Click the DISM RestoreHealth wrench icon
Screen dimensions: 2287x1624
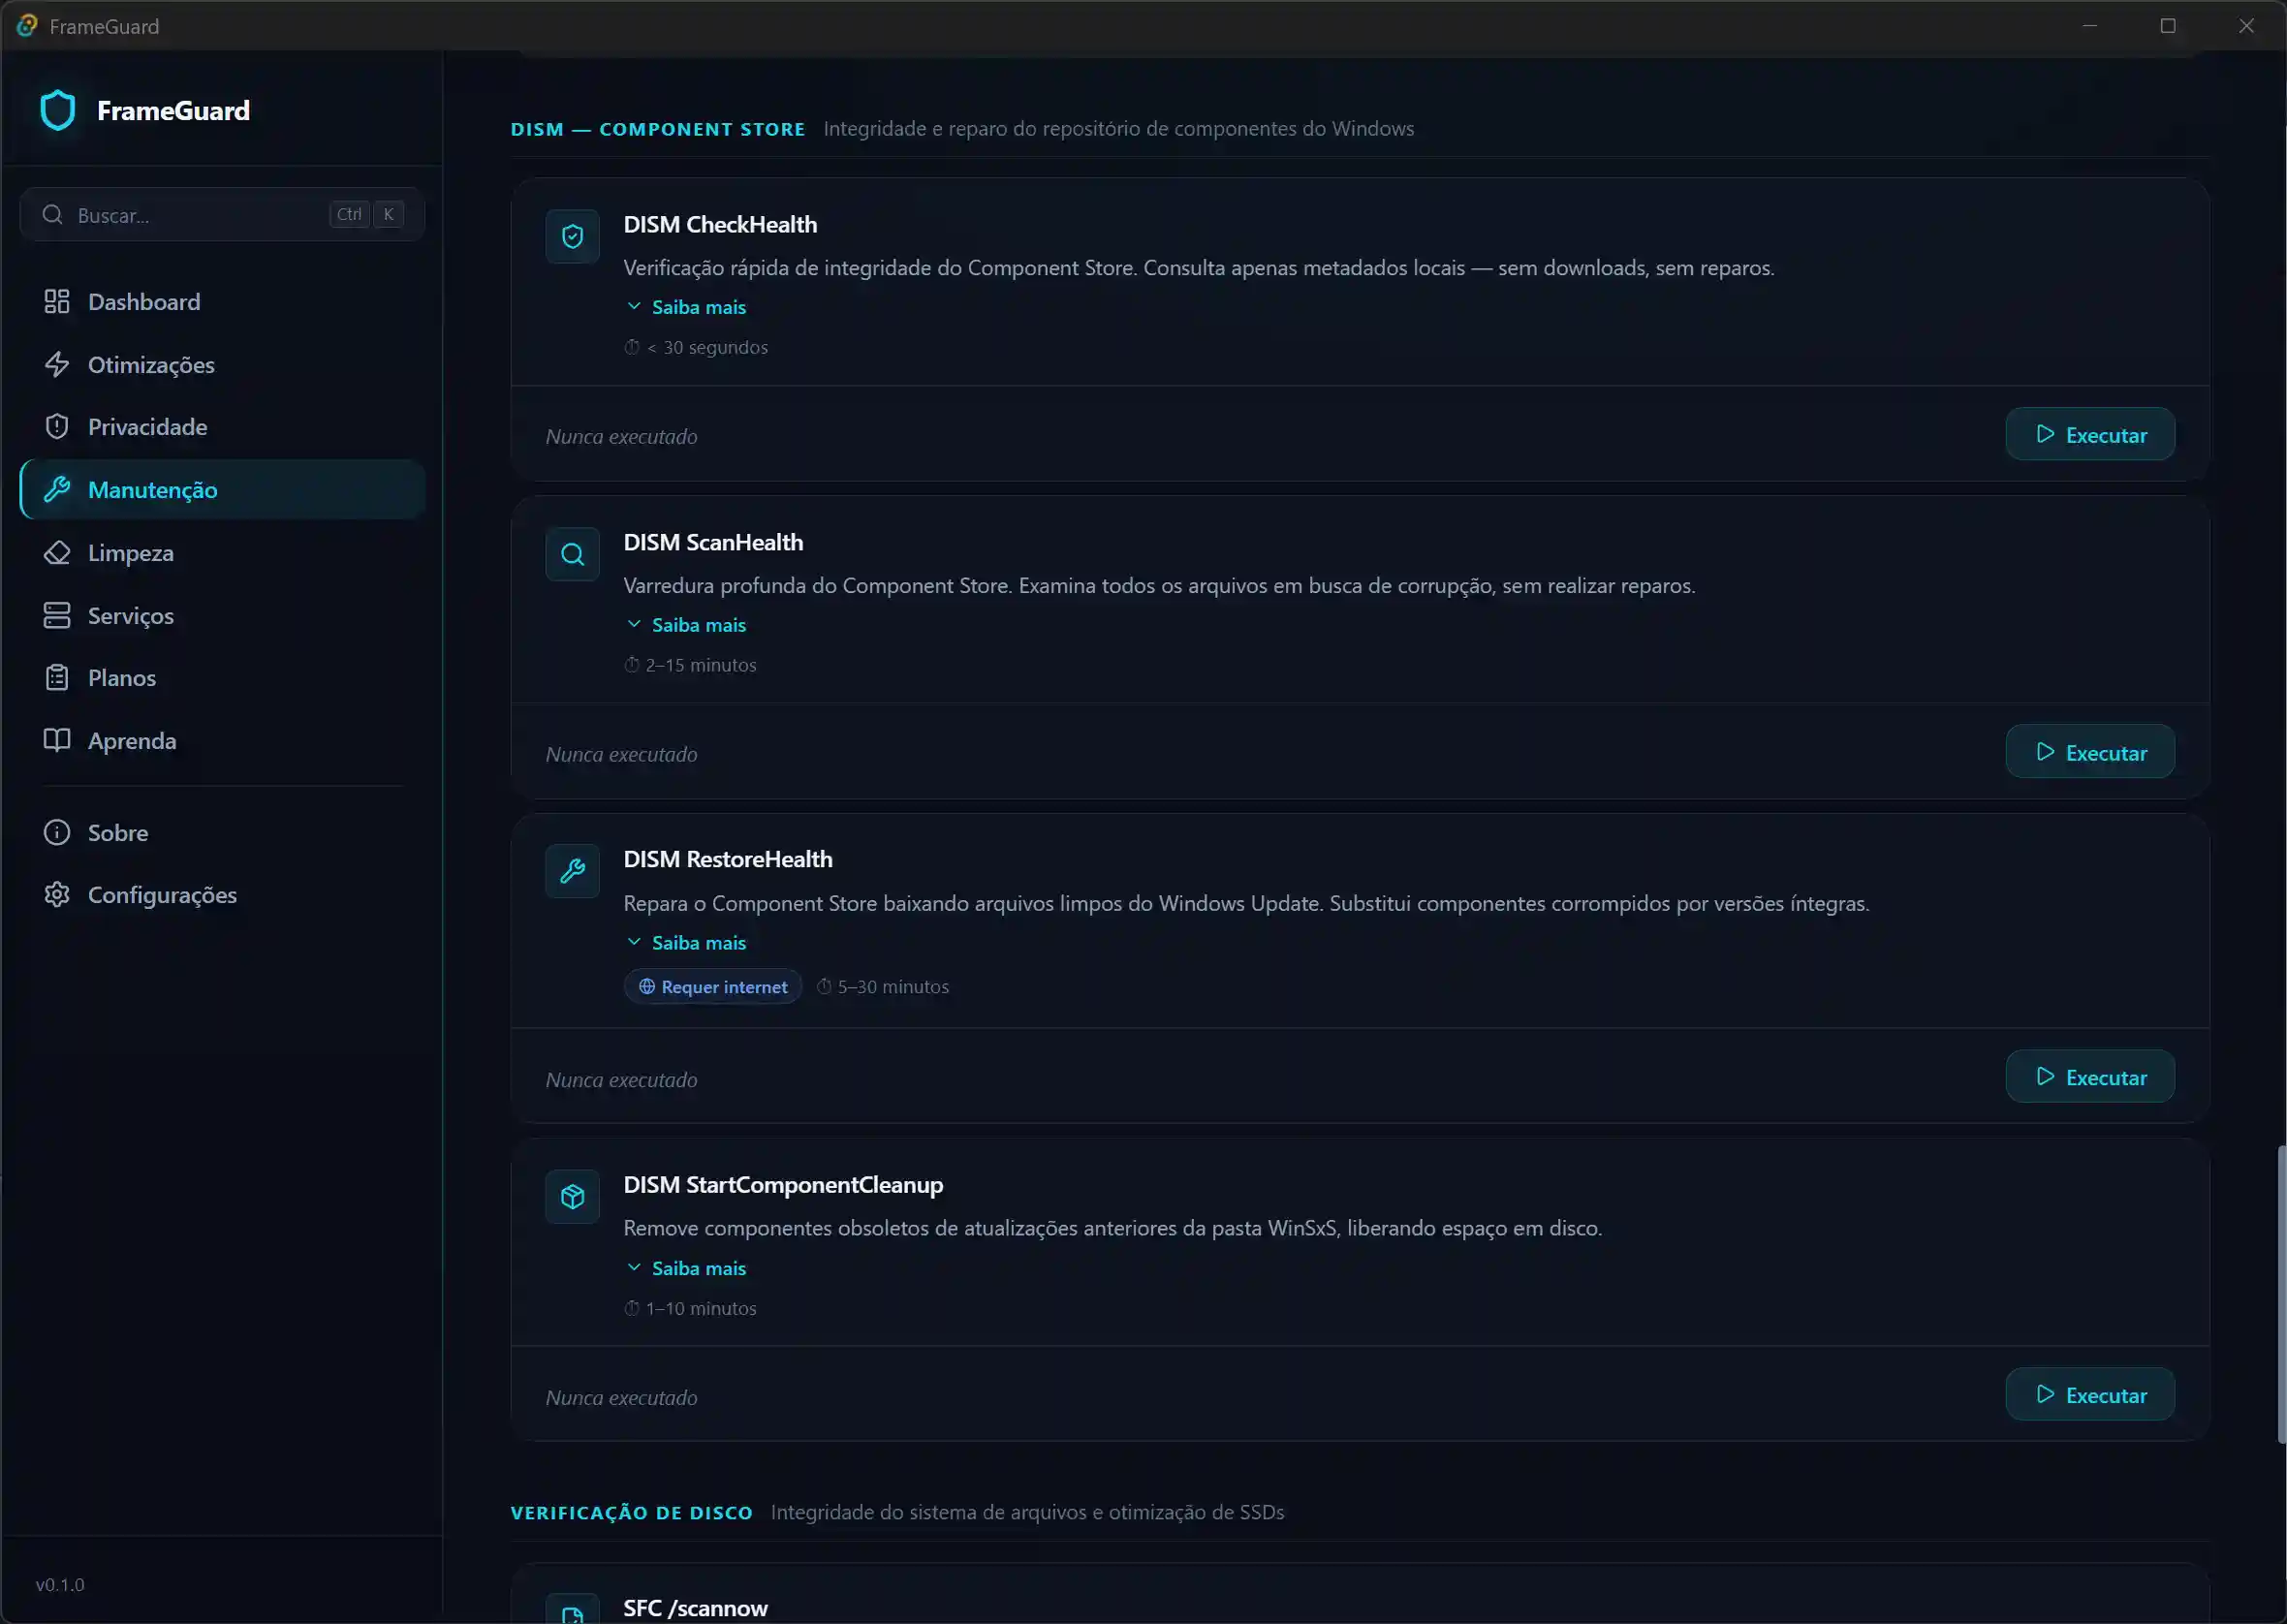pyautogui.click(x=572, y=871)
